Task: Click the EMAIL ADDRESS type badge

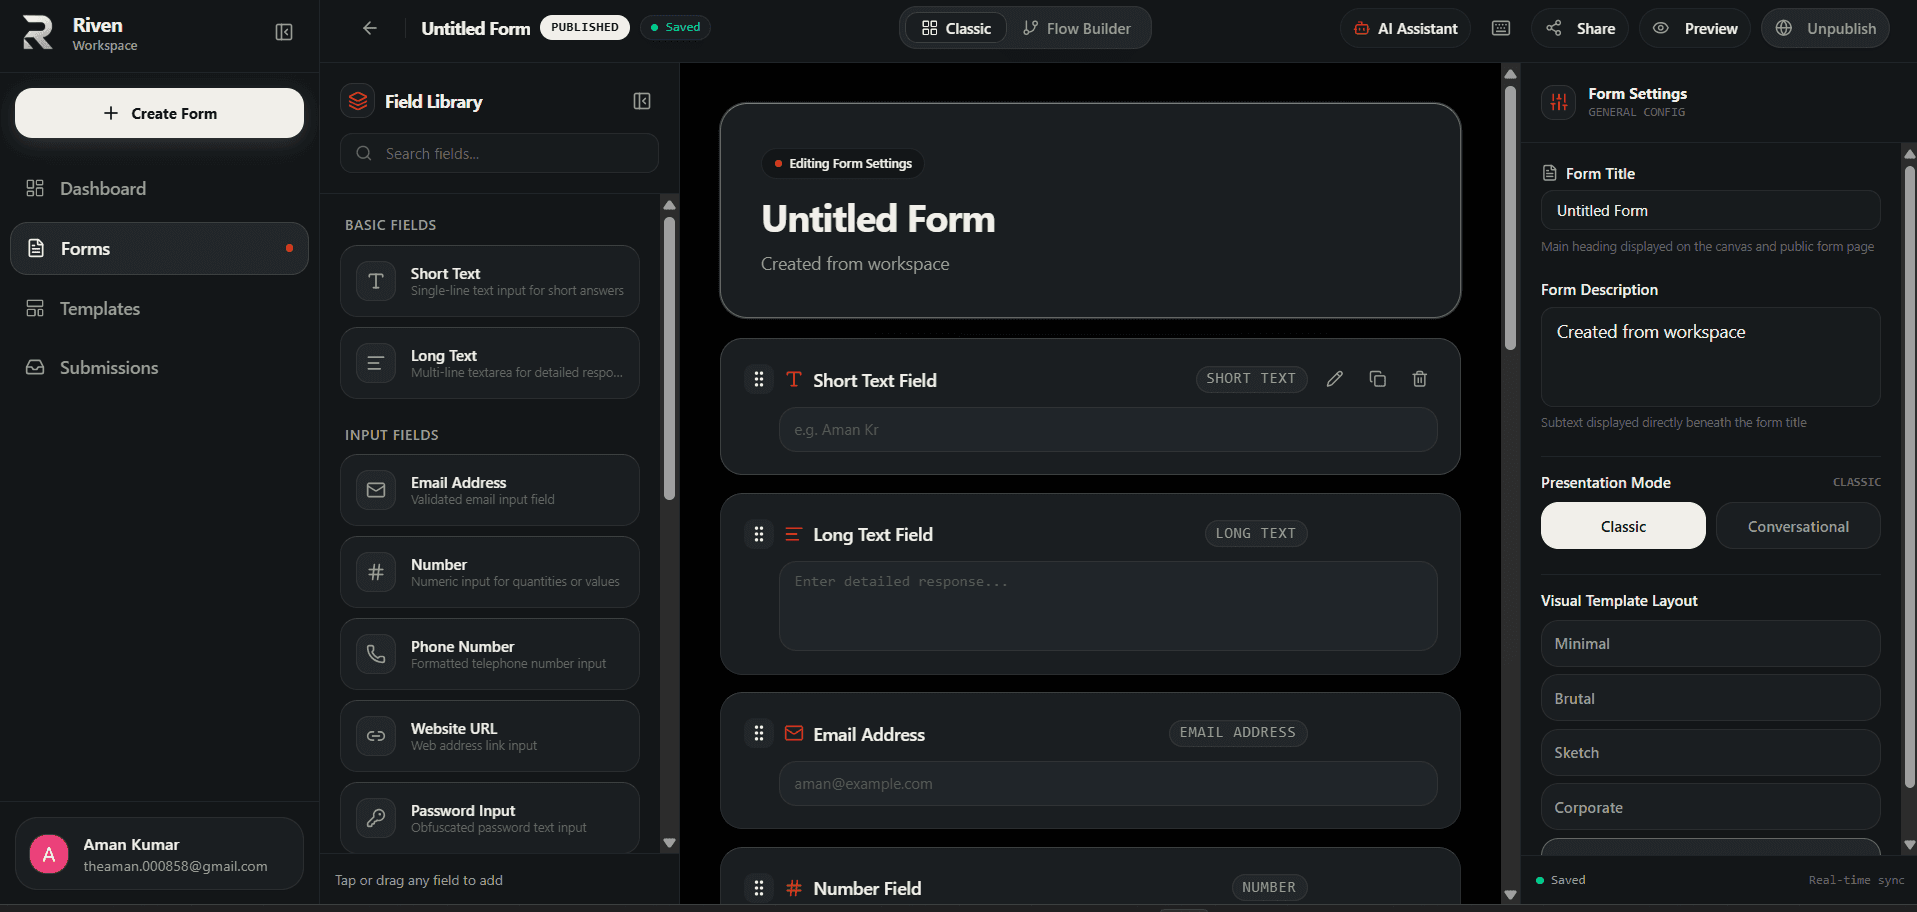Action: pyautogui.click(x=1237, y=733)
